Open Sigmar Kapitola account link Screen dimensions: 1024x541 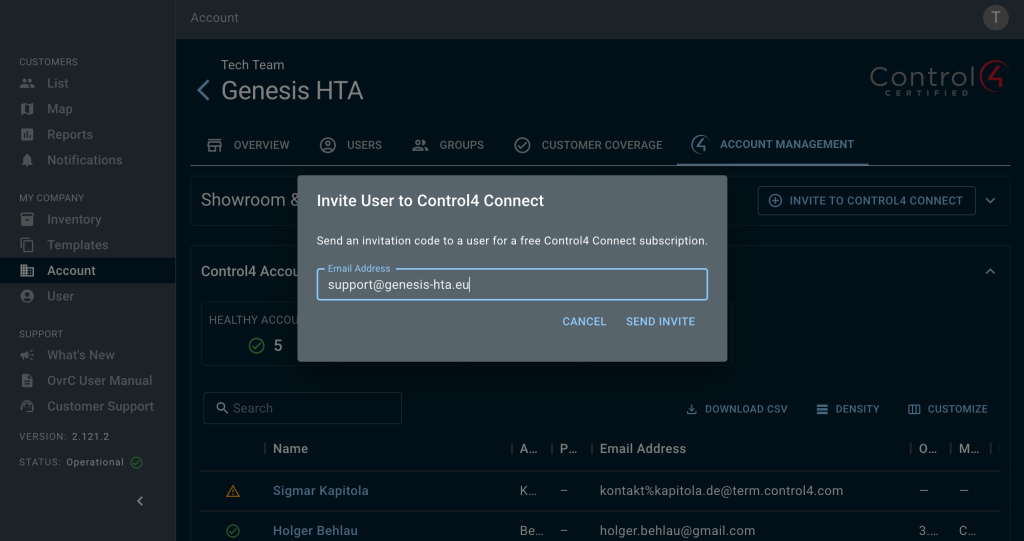321,491
